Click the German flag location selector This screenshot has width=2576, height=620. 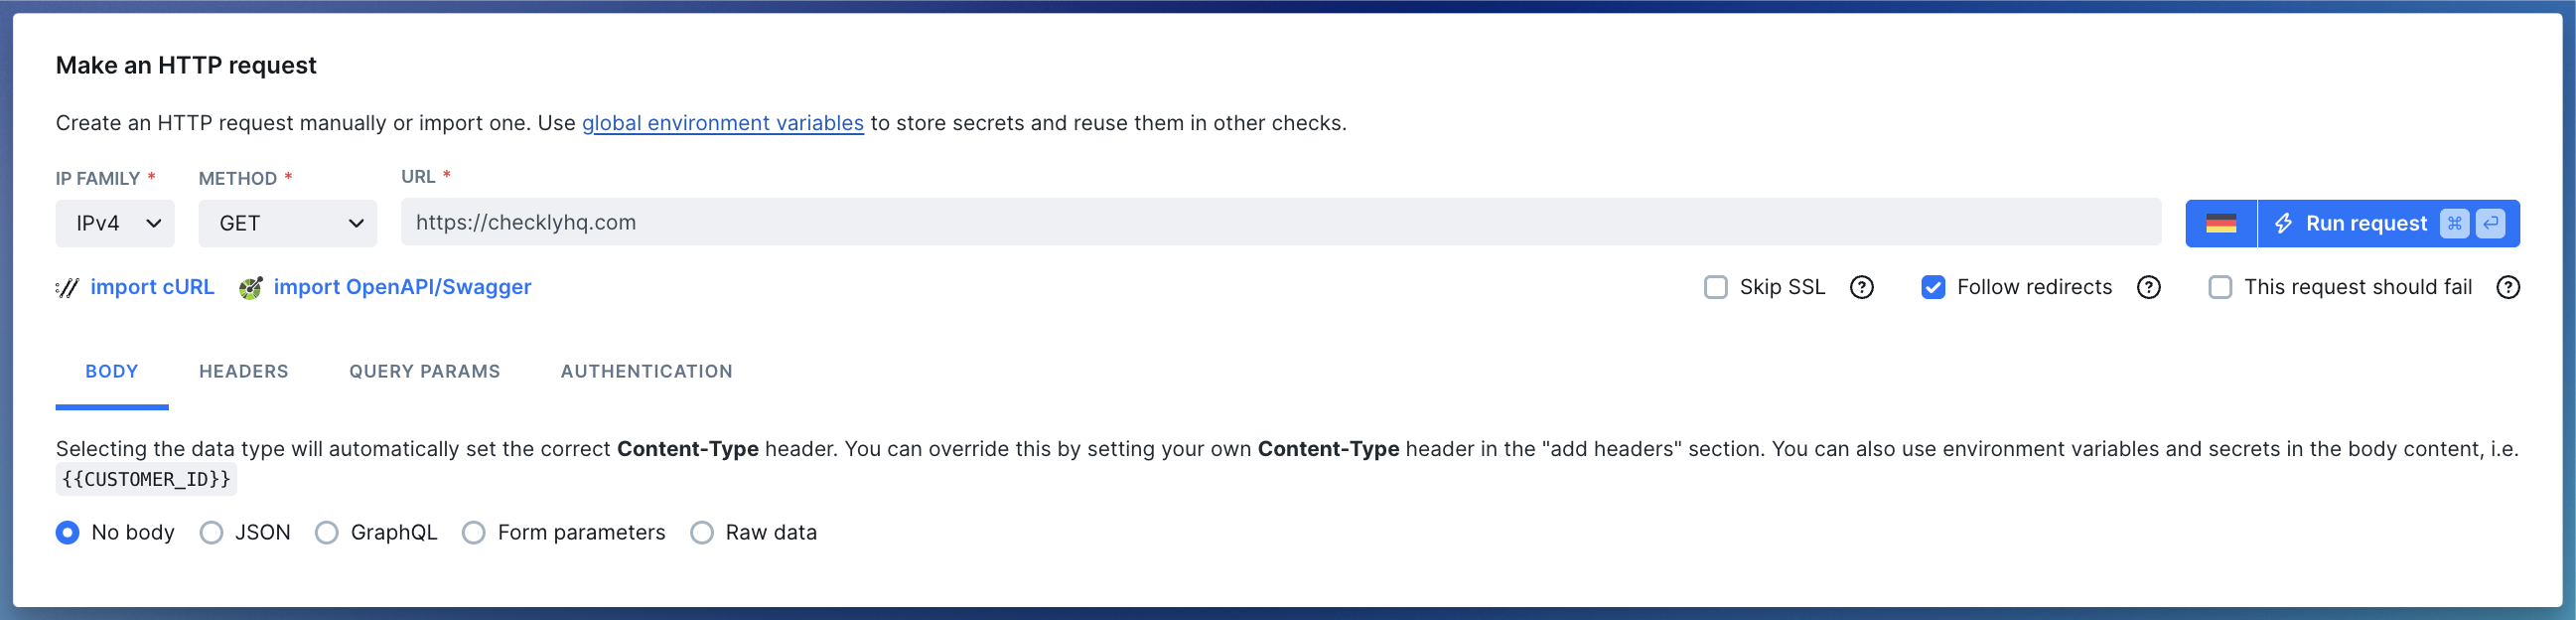tap(2221, 223)
